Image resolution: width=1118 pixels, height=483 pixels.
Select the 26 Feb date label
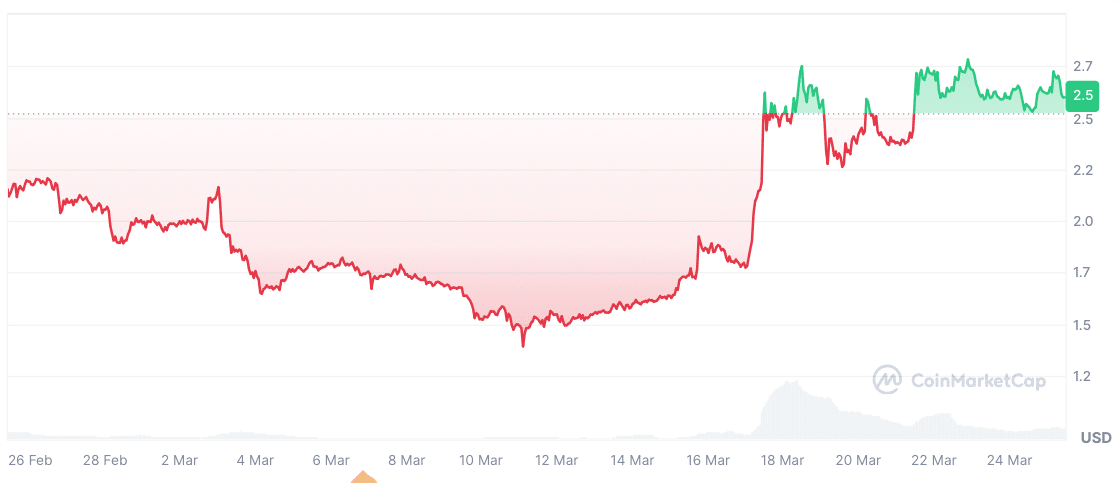tap(29, 460)
